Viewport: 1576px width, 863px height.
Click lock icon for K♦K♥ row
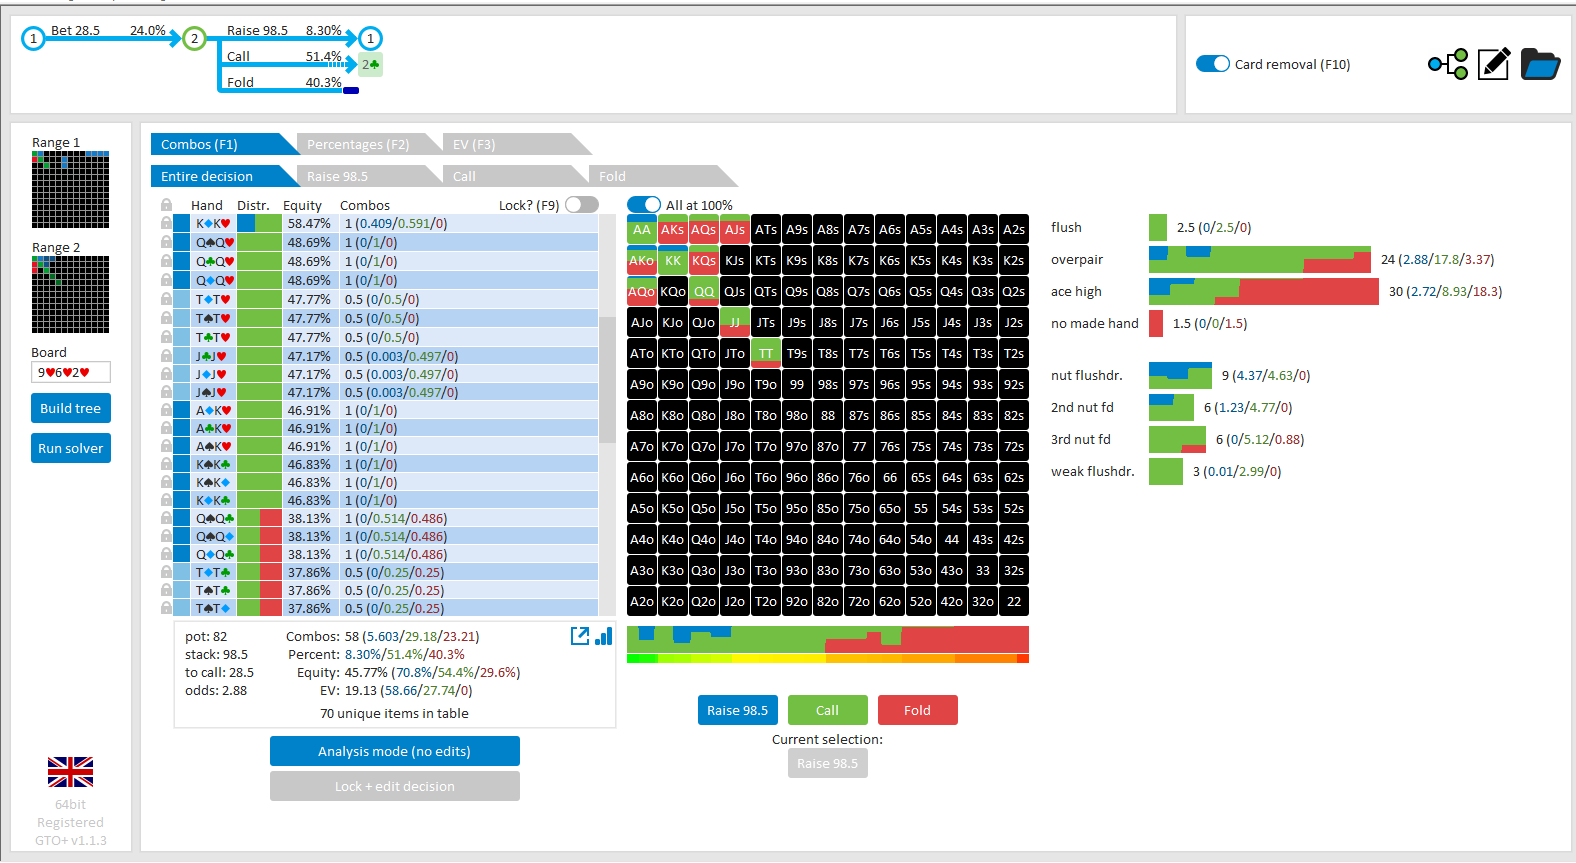click(x=166, y=224)
